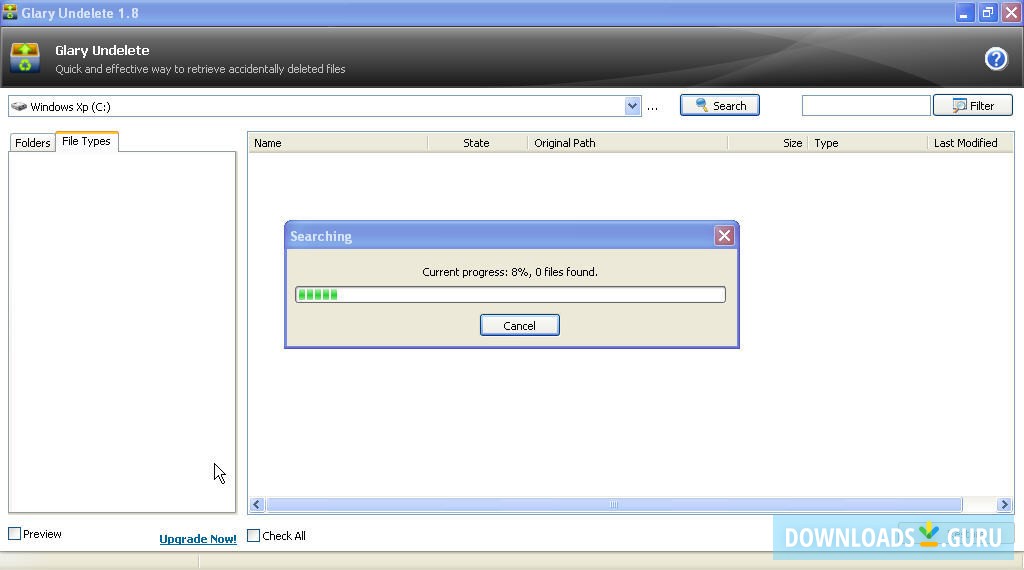Follow the Upgrade Now! link
1024x570 pixels.
(198, 539)
